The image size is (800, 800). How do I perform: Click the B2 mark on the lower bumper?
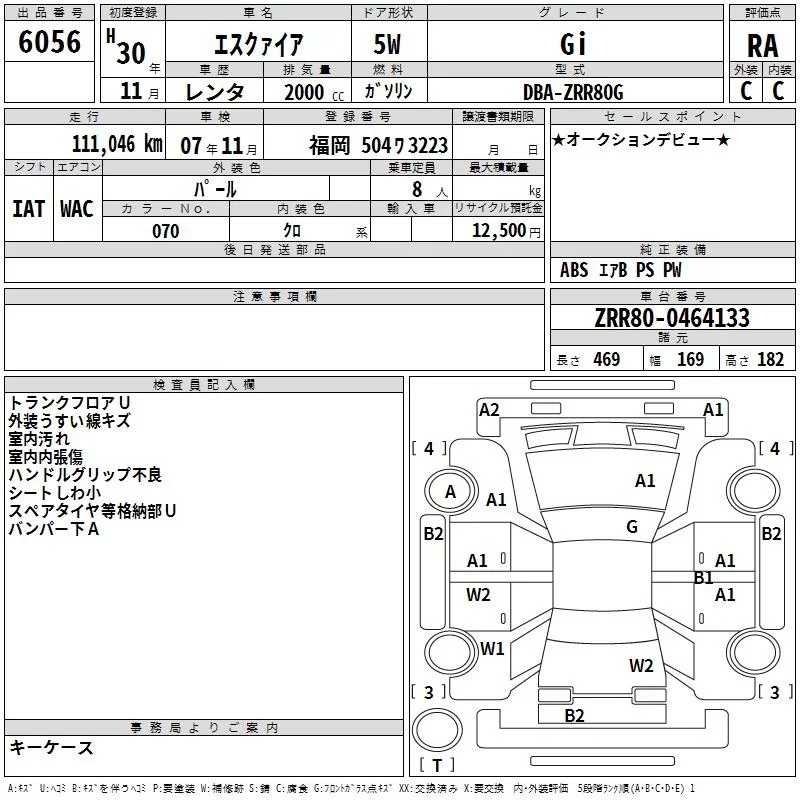(574, 716)
